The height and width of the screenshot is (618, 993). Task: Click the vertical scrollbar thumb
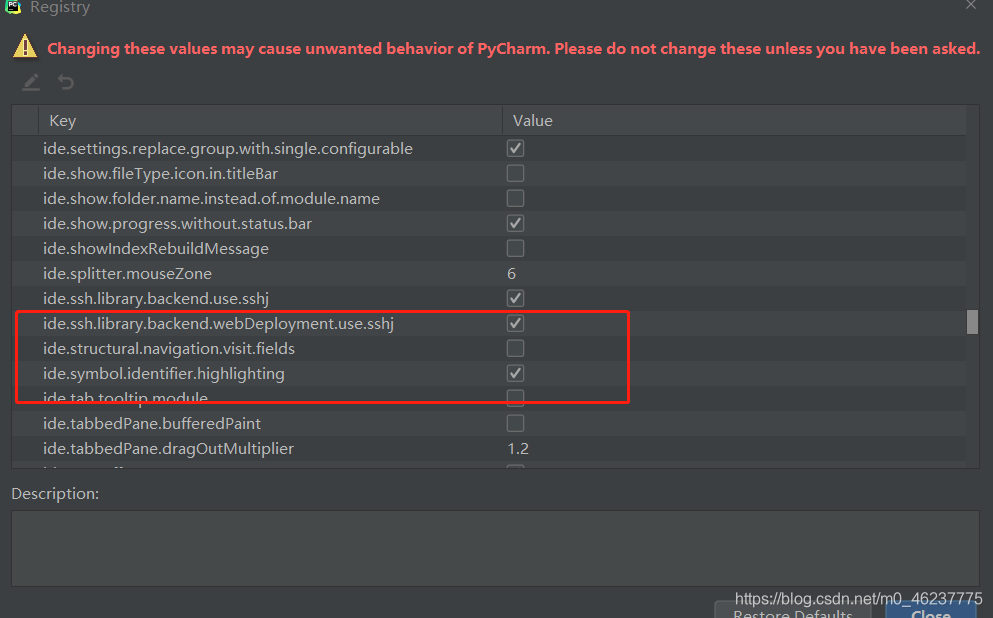(971, 322)
